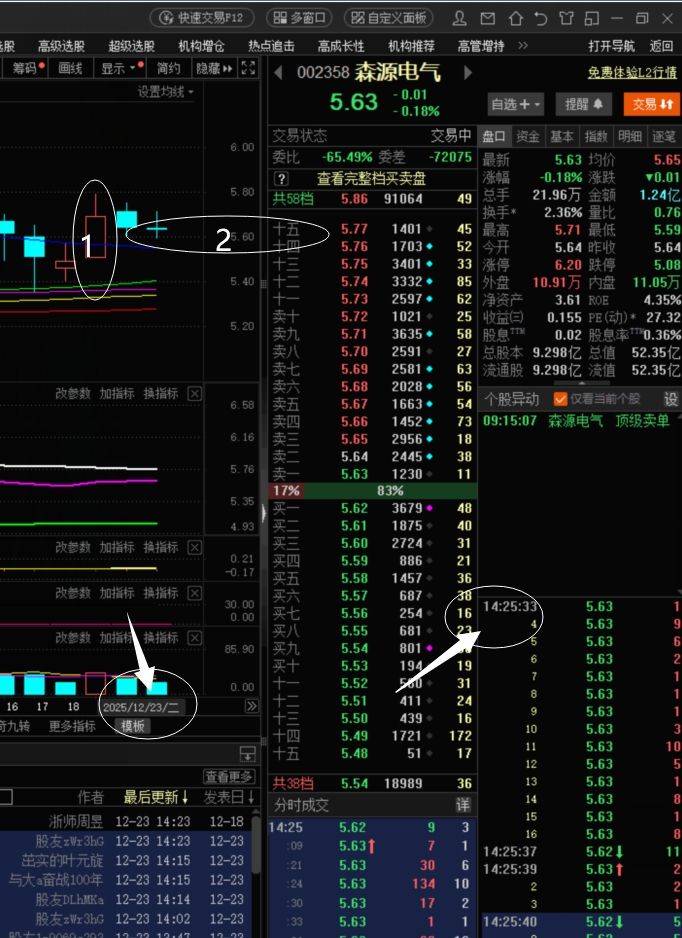The image size is (682, 938).
Task: Open 个股异动 settings 设 button
Action: point(671,399)
